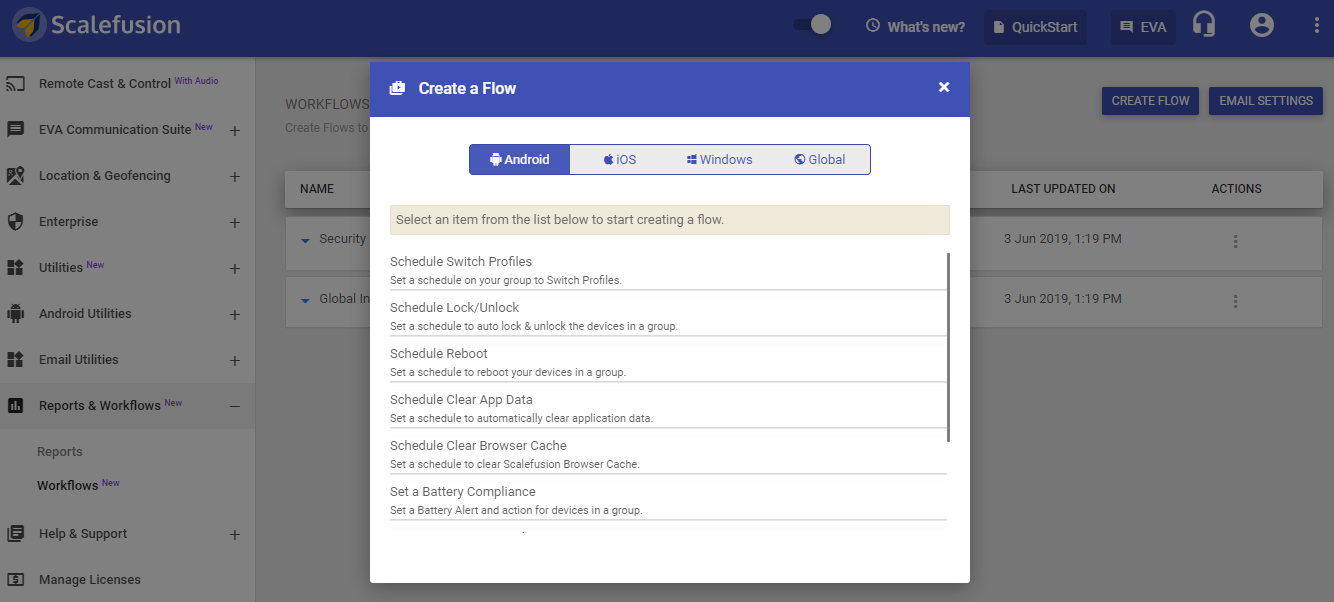Close the Create a Flow dialog
This screenshot has width=1334, height=602.
[x=944, y=88]
